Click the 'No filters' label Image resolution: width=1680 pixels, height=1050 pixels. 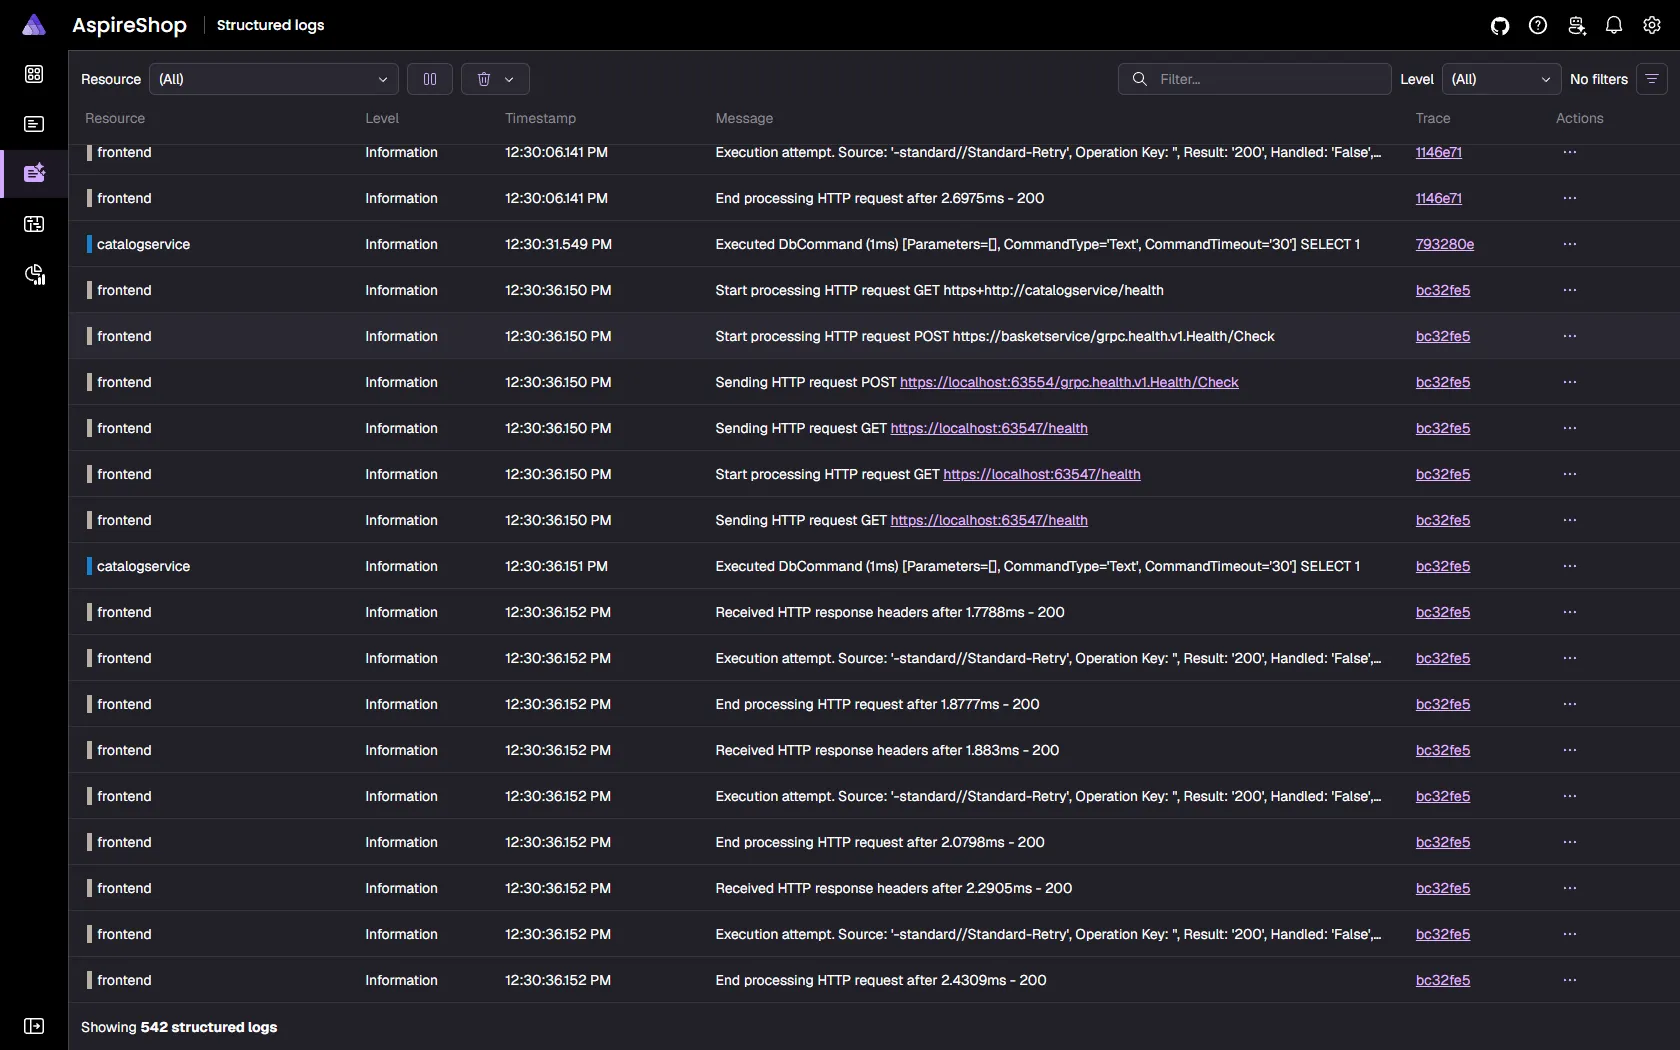pyautogui.click(x=1599, y=79)
